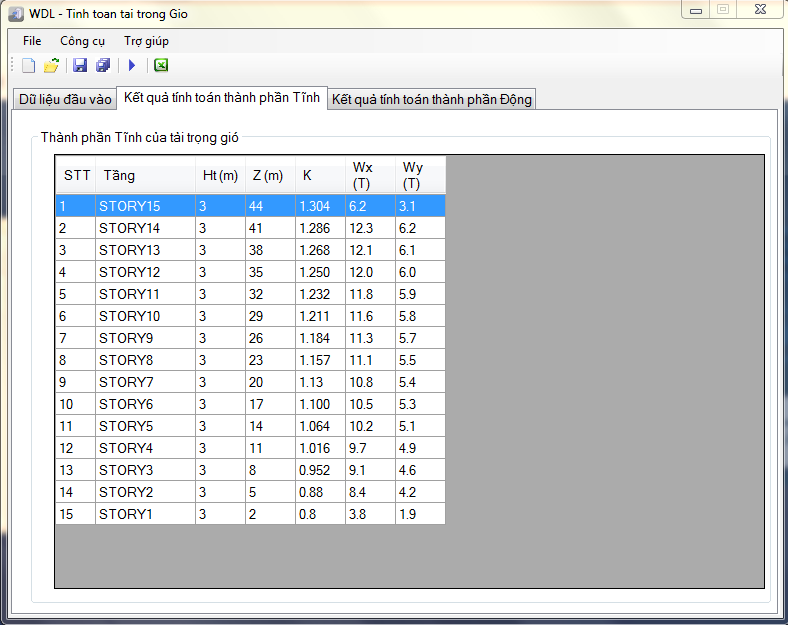Switch to the Dữ liệu đầu vào tab
This screenshot has width=788, height=625.
pyautogui.click(x=65, y=99)
